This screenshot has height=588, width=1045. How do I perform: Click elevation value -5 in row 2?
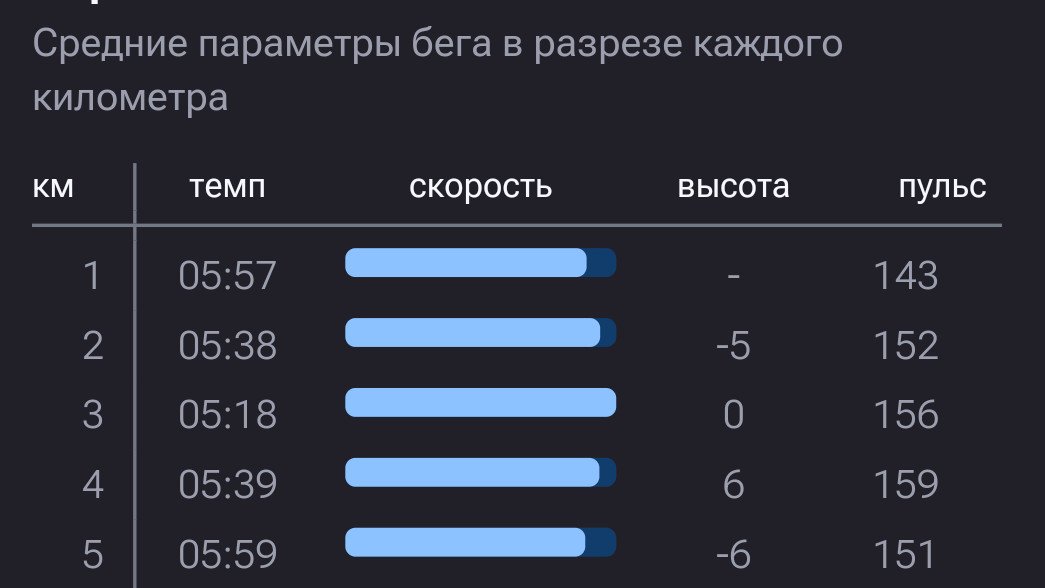click(733, 345)
